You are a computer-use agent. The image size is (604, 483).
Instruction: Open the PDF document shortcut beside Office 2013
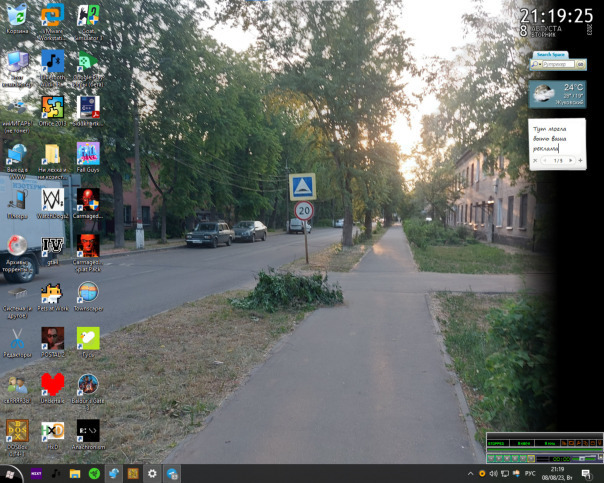point(88,111)
